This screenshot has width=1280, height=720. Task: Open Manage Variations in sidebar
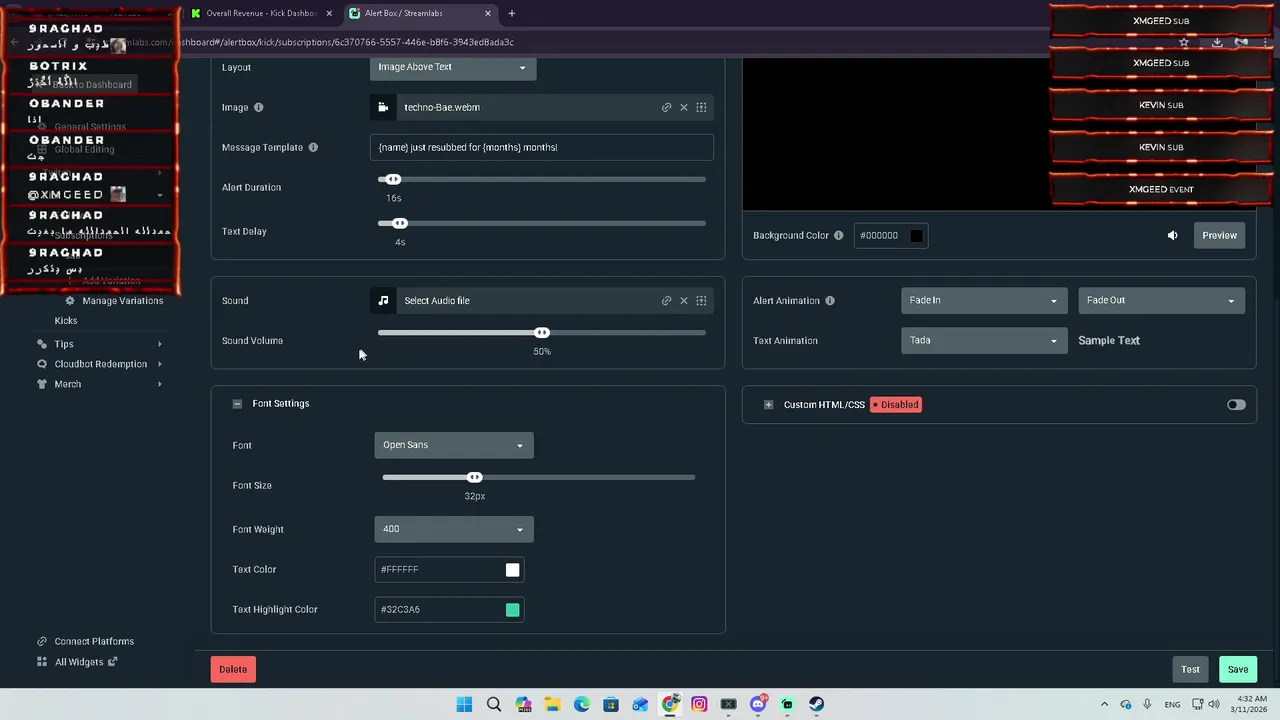pos(123,300)
